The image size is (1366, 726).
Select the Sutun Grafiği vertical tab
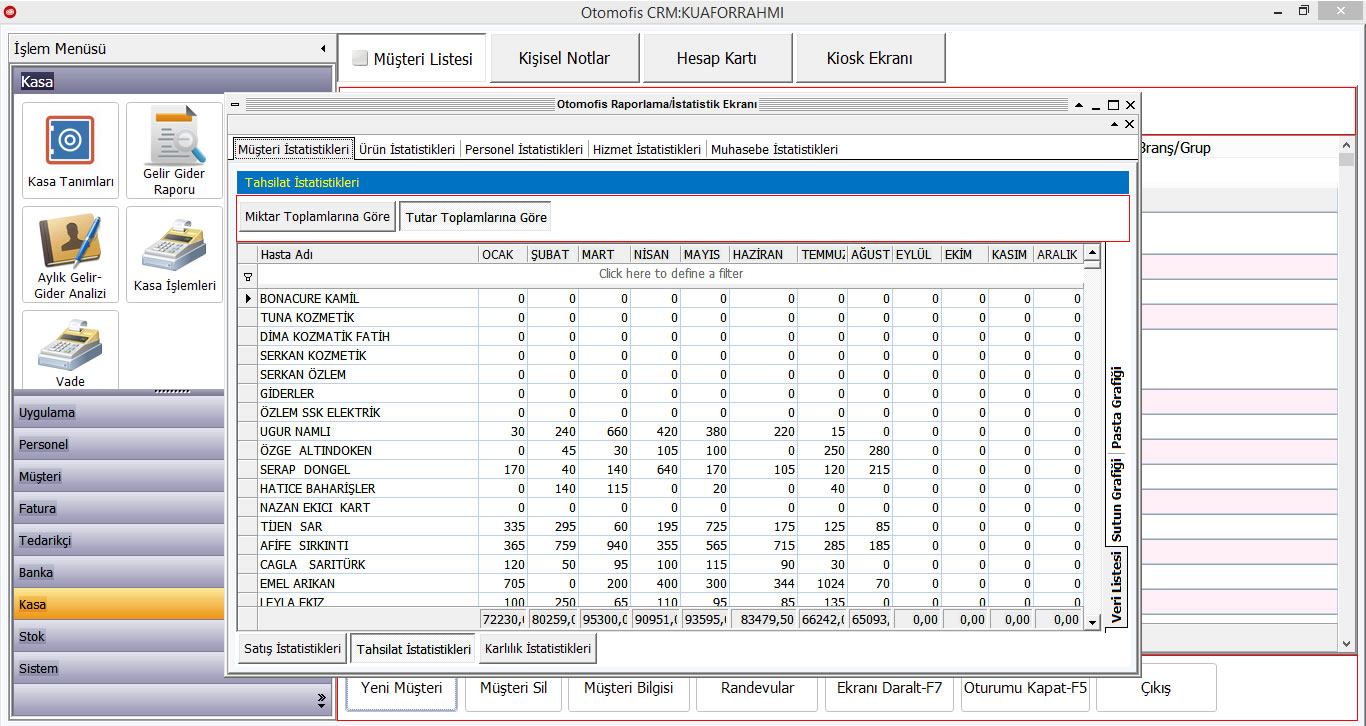(x=1117, y=499)
